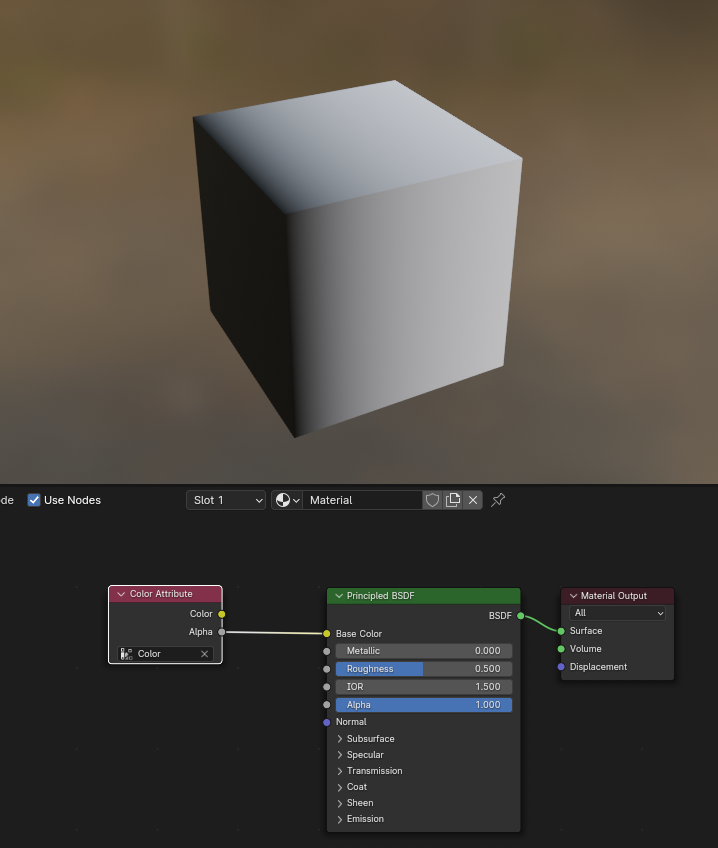Viewport: 718px width, 848px height.
Task: Toggle the pin icon in node editor header
Action: coord(498,500)
